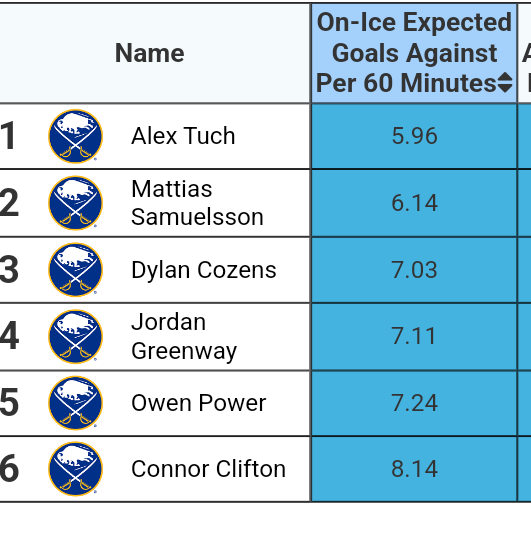The image size is (531, 550).
Task: Click the 5.96 value cell
Action: tap(414, 136)
